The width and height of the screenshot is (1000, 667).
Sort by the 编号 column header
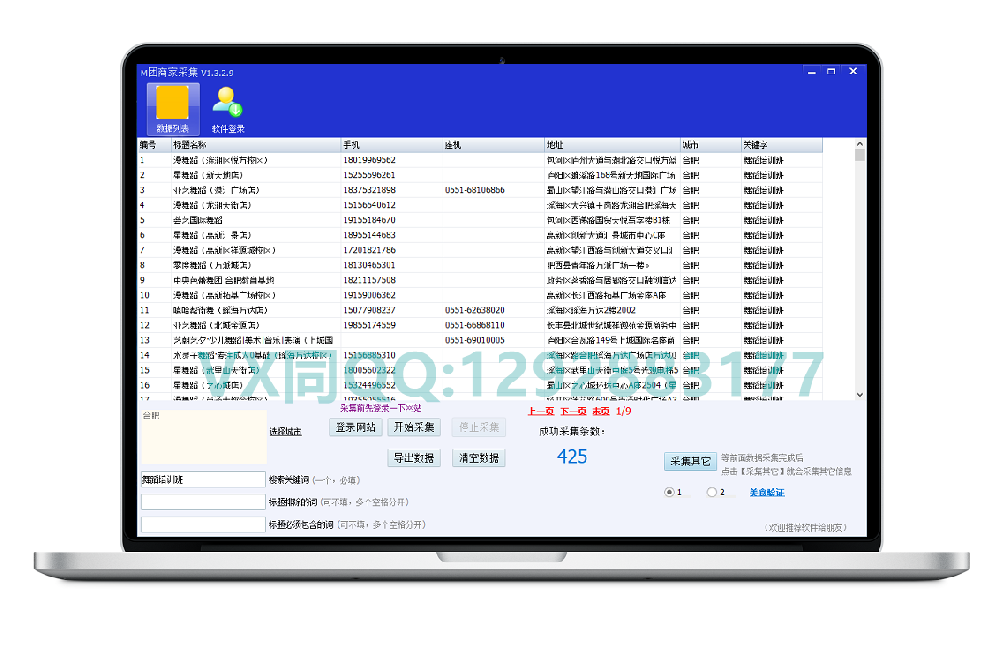(154, 145)
